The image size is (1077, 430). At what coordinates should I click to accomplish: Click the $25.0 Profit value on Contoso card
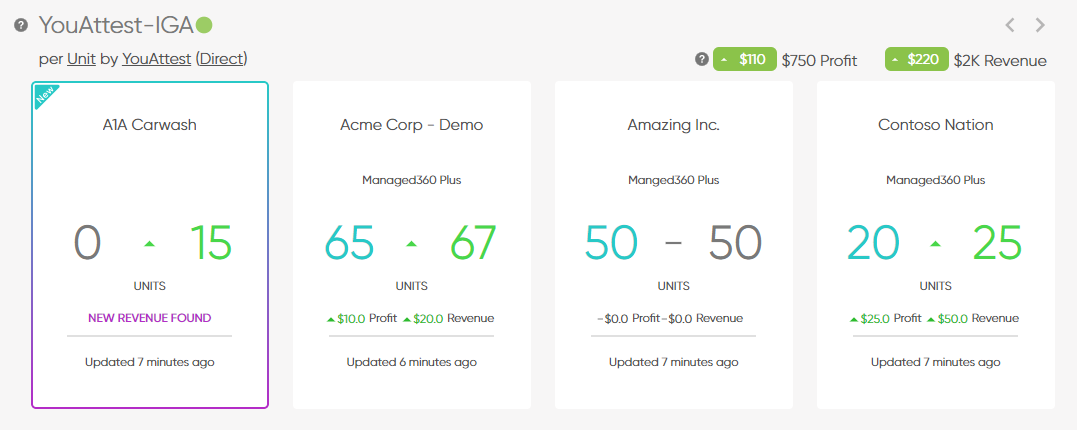pyautogui.click(x=885, y=319)
